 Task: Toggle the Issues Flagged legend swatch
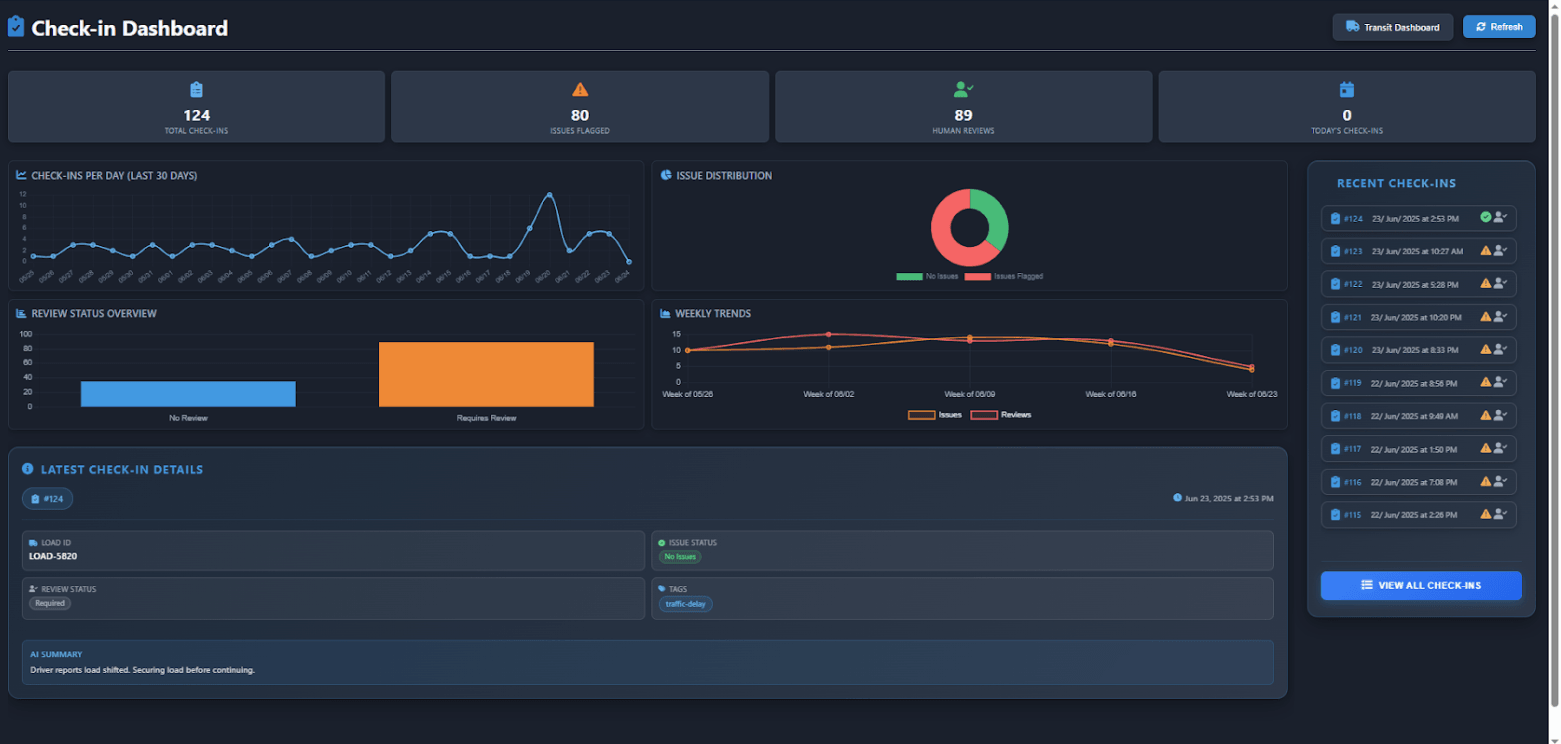coord(977,276)
